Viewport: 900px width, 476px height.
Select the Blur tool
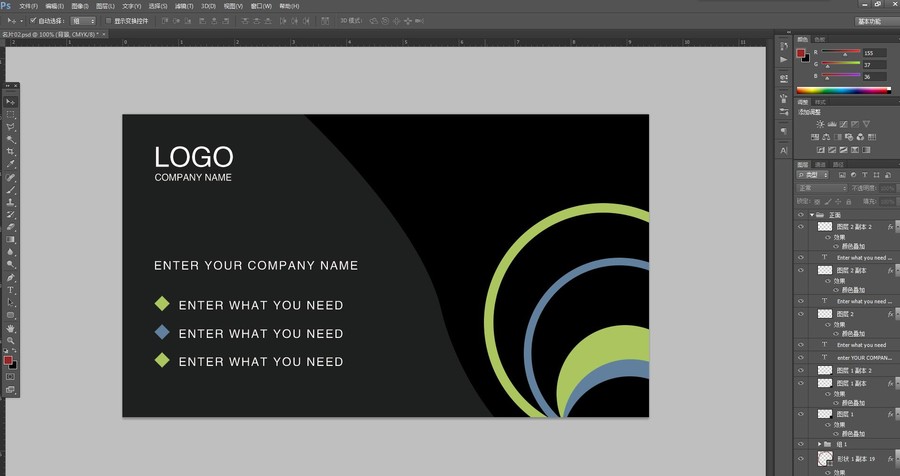pos(10,252)
